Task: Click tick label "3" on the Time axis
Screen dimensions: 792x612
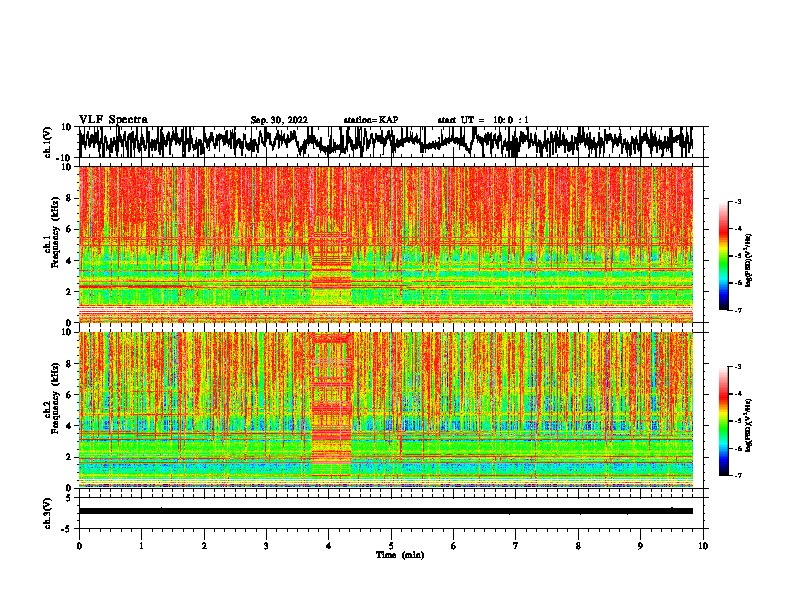Action: (266, 546)
